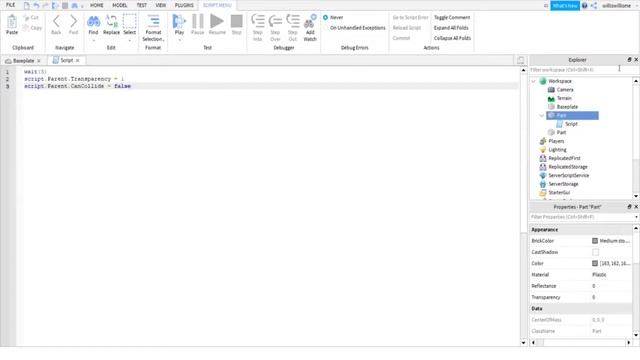Open the Replace tool
Viewport: 640px width, 360px height.
pos(111,24)
